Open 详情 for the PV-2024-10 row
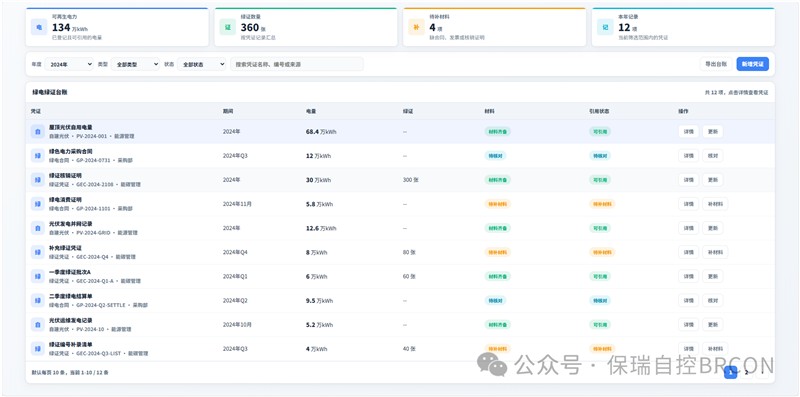 [x=688, y=325]
